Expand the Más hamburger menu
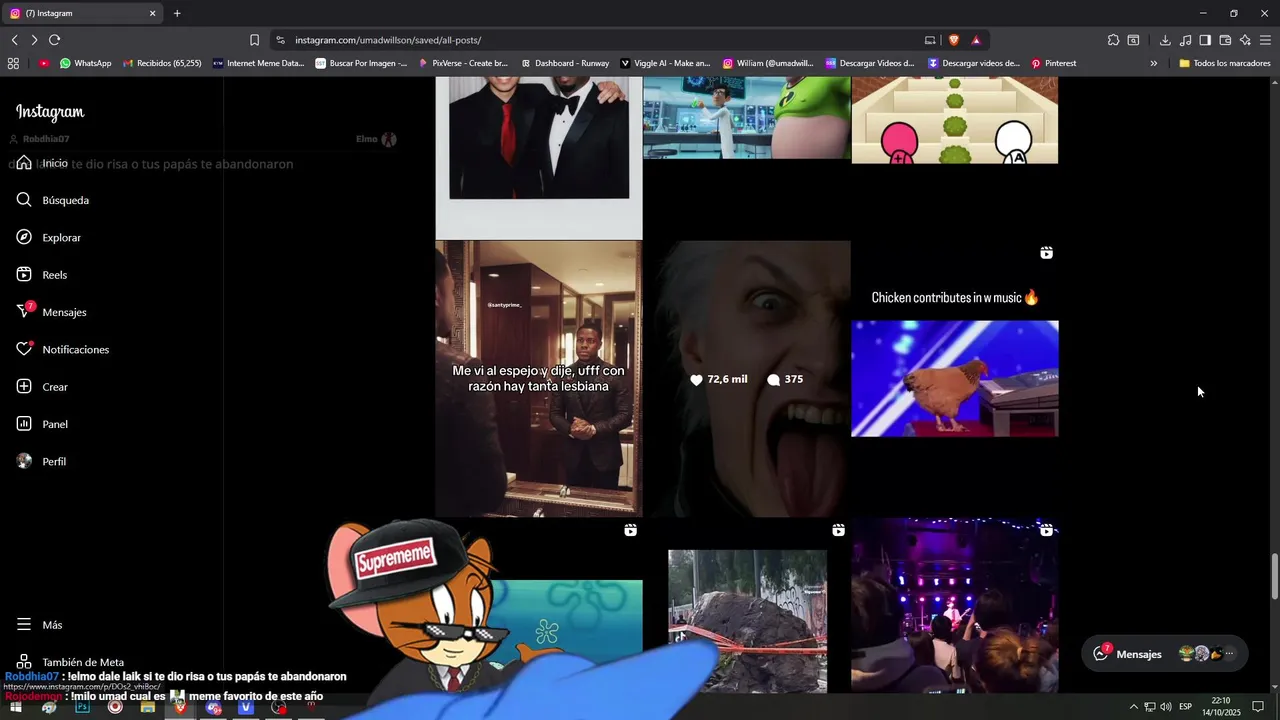1280x720 pixels. point(39,625)
